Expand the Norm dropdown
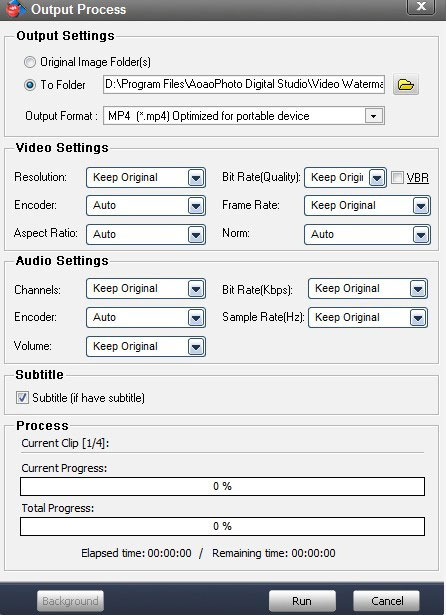Image resolution: width=446 pixels, height=615 pixels. point(367,234)
